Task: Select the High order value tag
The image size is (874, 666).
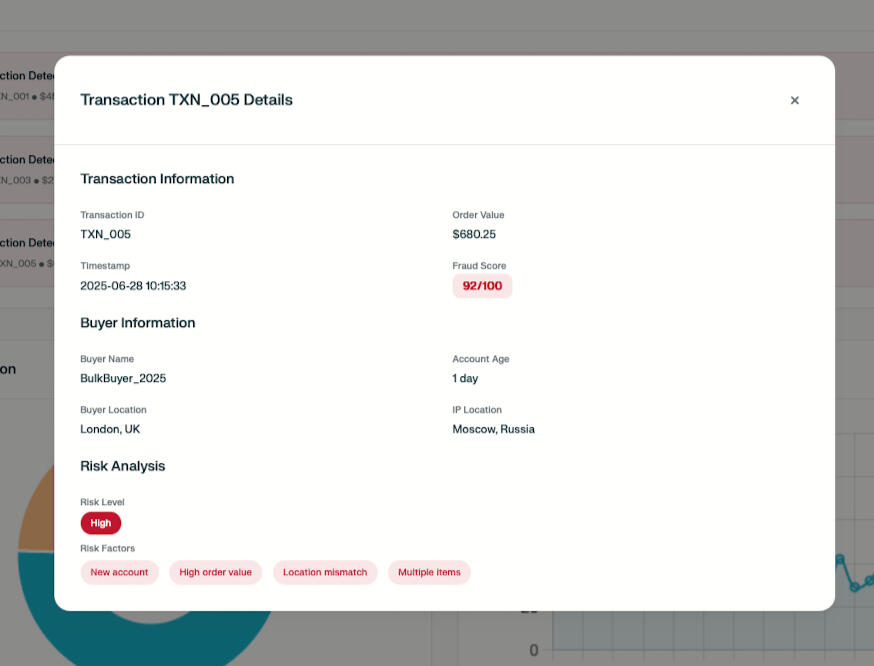Action: (215, 572)
